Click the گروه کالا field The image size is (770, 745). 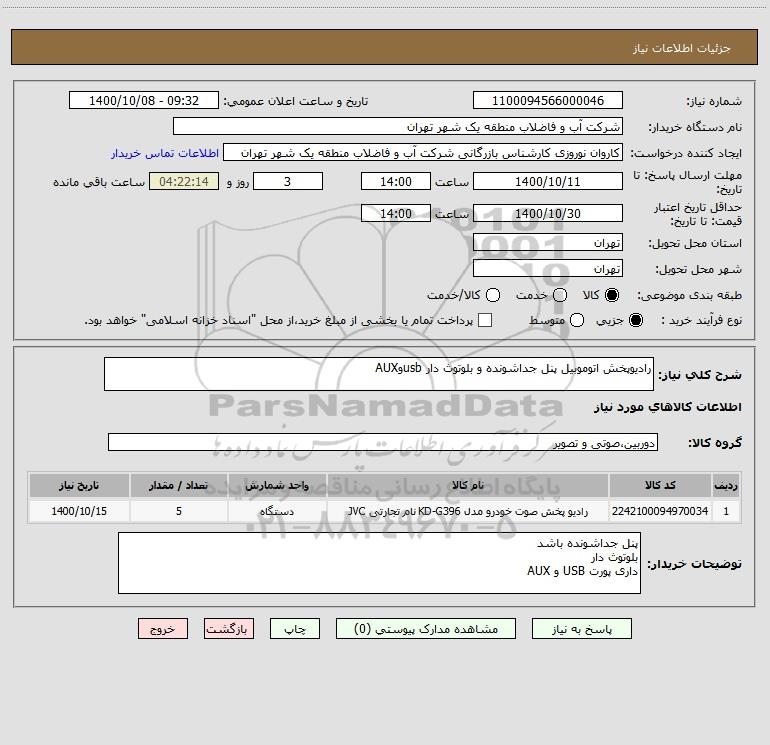[383, 442]
